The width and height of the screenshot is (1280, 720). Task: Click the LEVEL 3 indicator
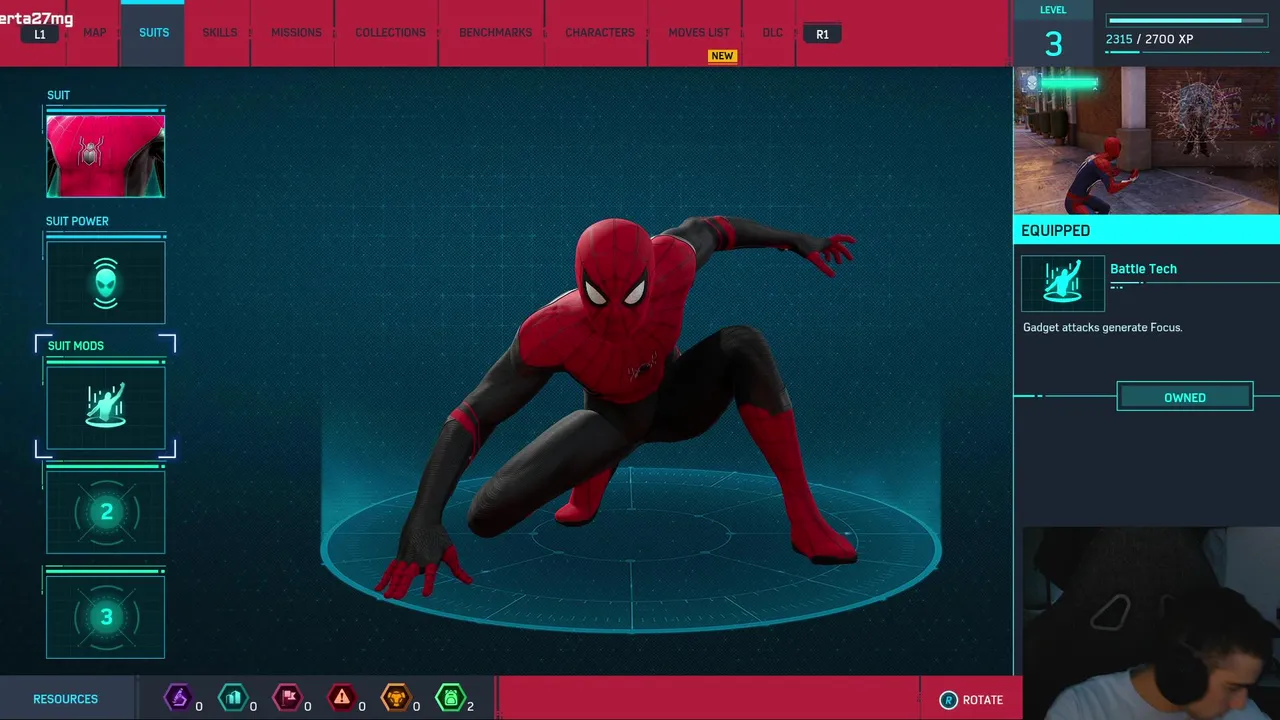[x=1053, y=35]
